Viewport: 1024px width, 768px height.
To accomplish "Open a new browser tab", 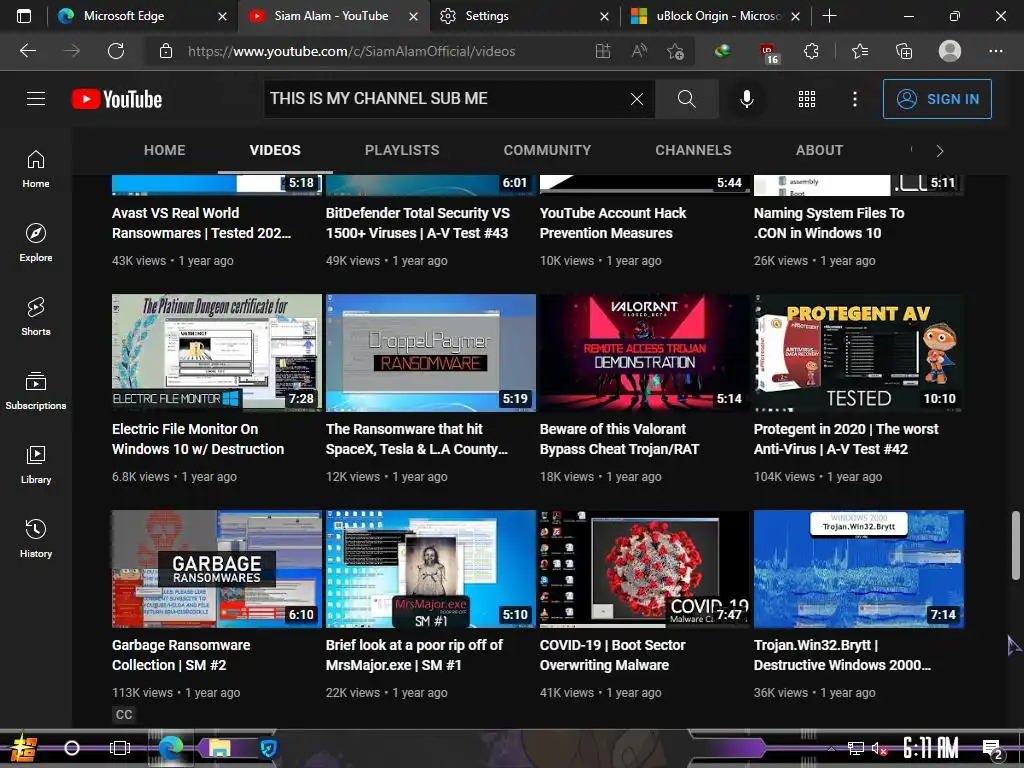I will pyautogui.click(x=829, y=16).
